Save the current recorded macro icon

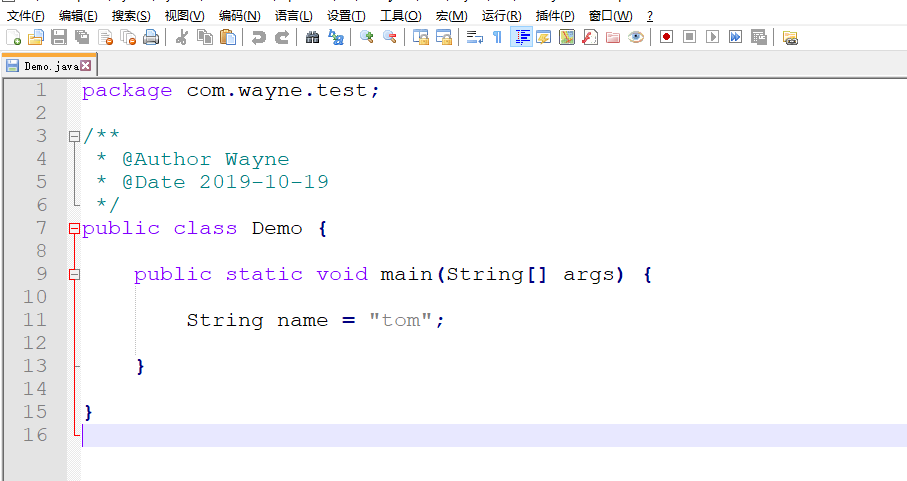pos(758,38)
